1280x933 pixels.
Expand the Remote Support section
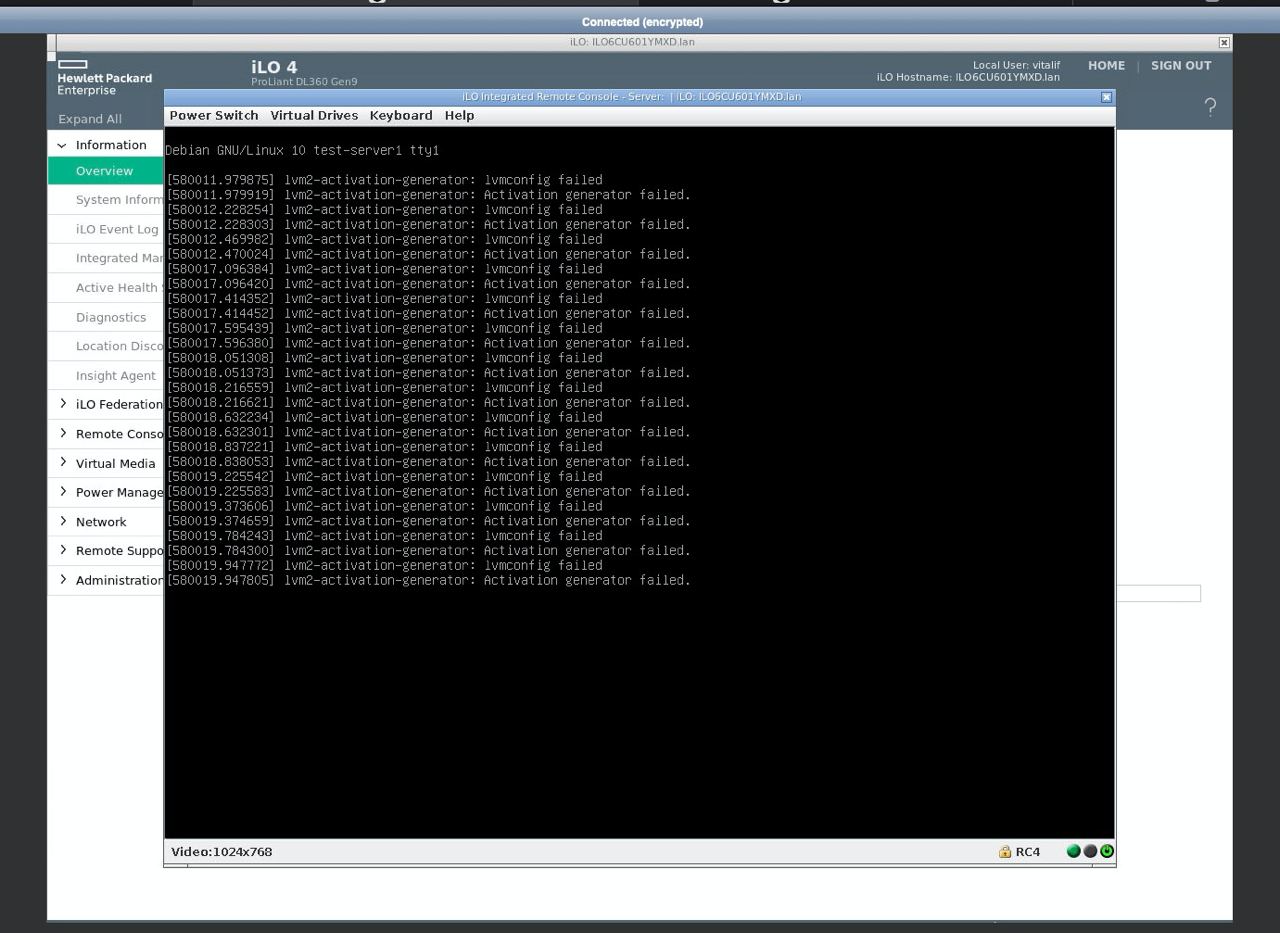point(64,551)
